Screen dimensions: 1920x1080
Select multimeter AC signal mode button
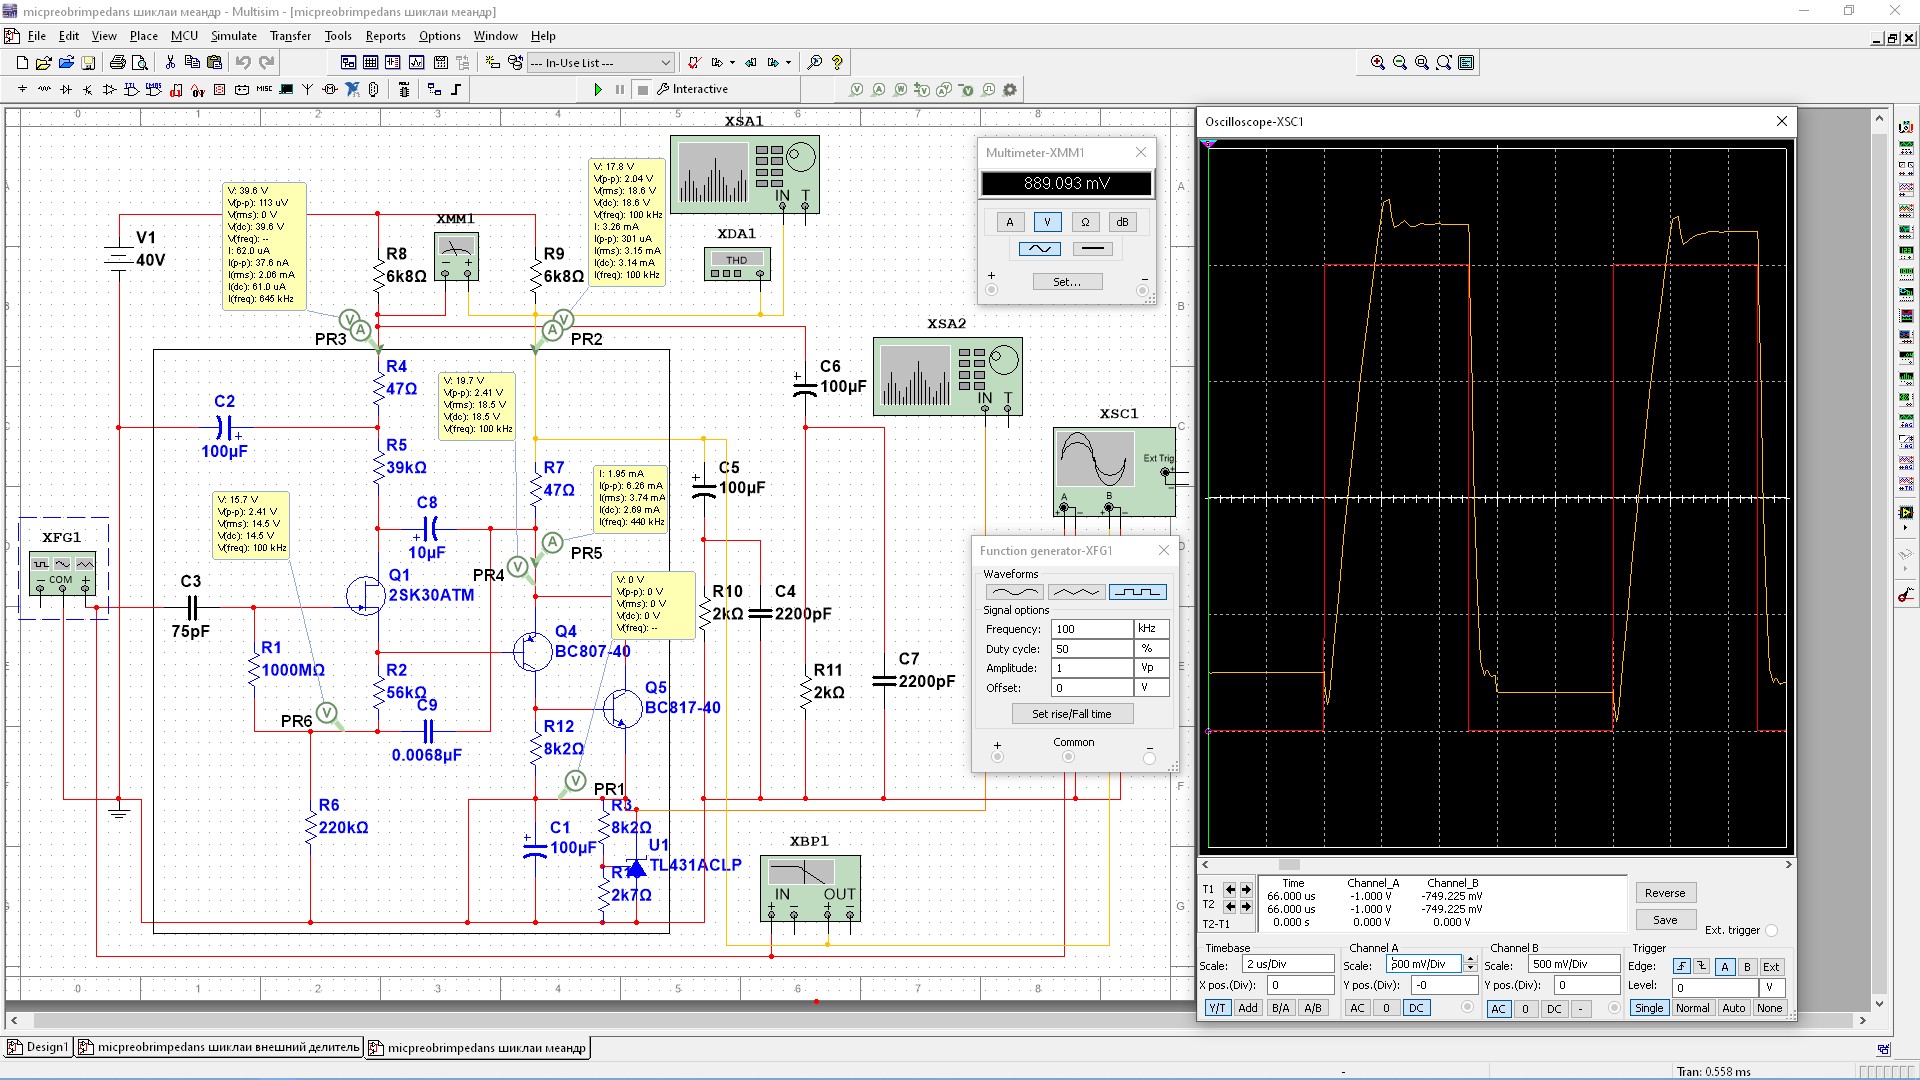1039,249
